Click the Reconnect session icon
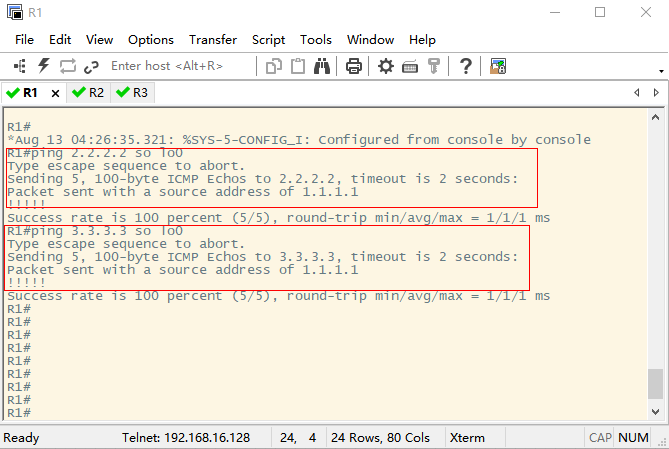Screen dimensions: 669x449 tap(67, 66)
